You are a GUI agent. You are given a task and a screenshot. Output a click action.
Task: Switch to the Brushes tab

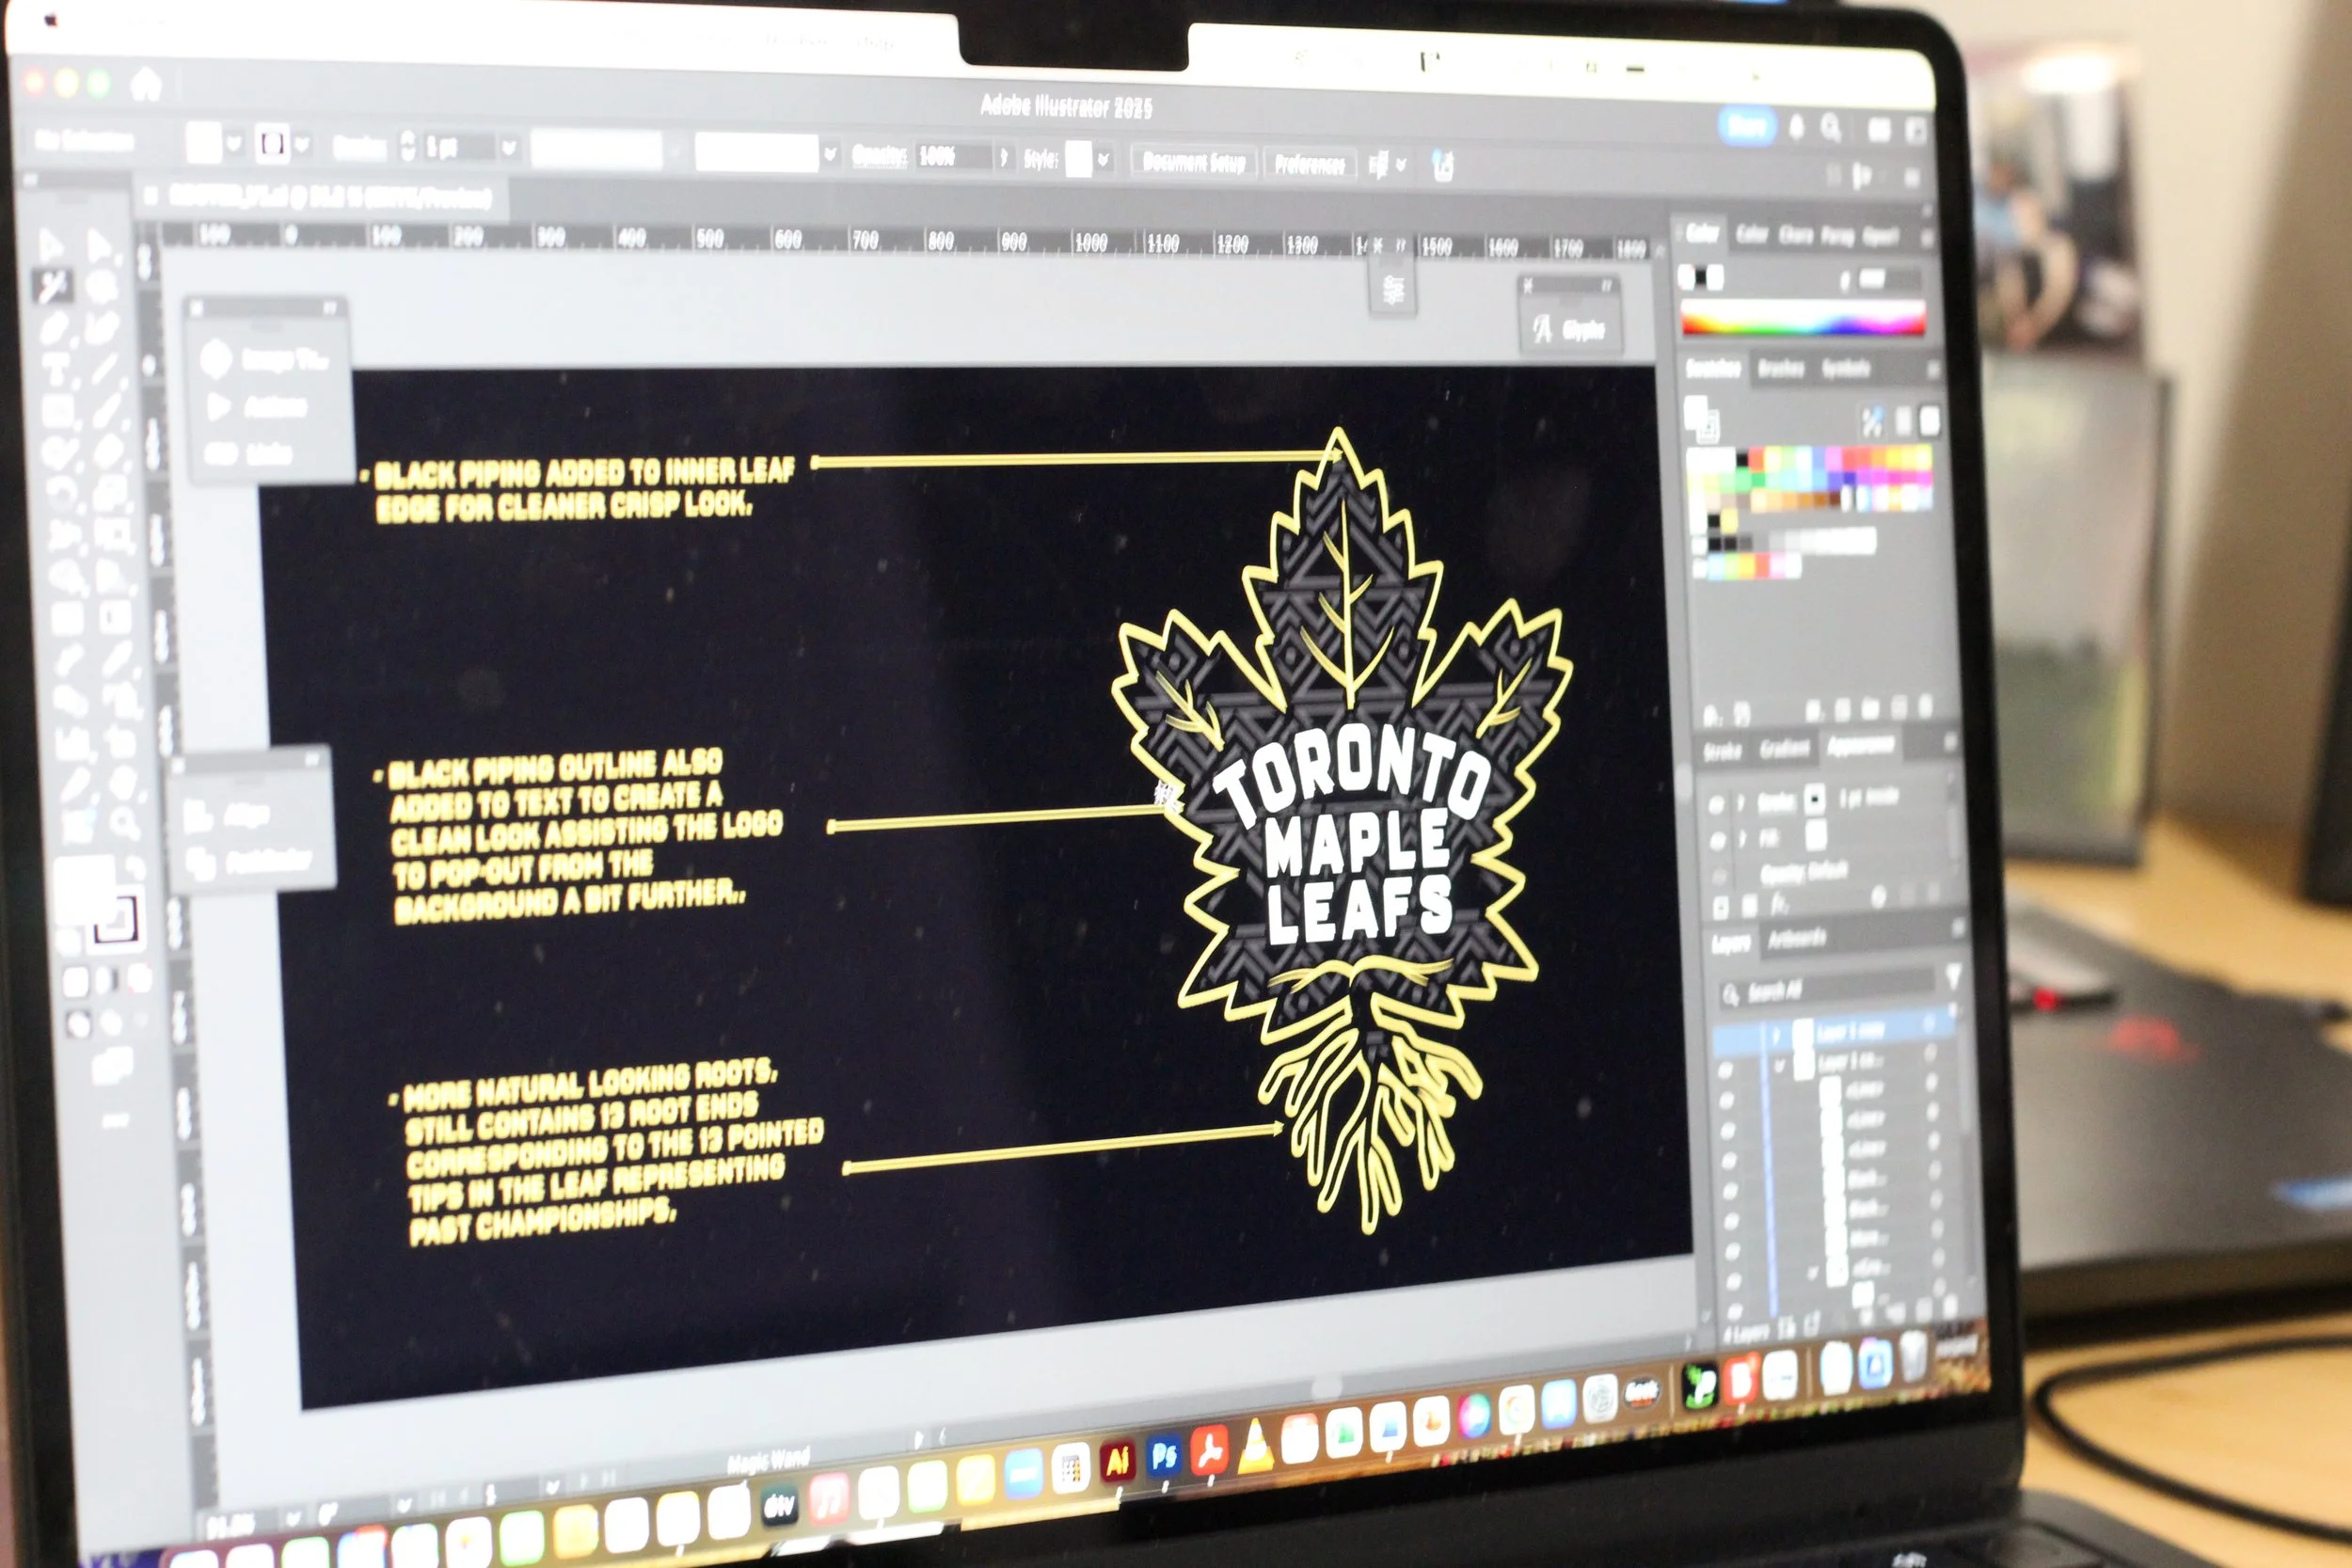pyautogui.click(x=1780, y=369)
